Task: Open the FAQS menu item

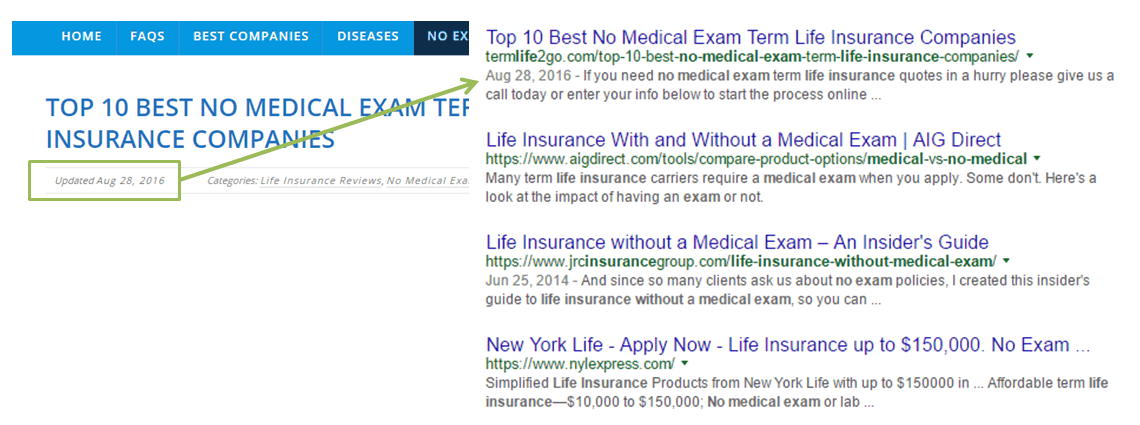Action: (x=148, y=36)
